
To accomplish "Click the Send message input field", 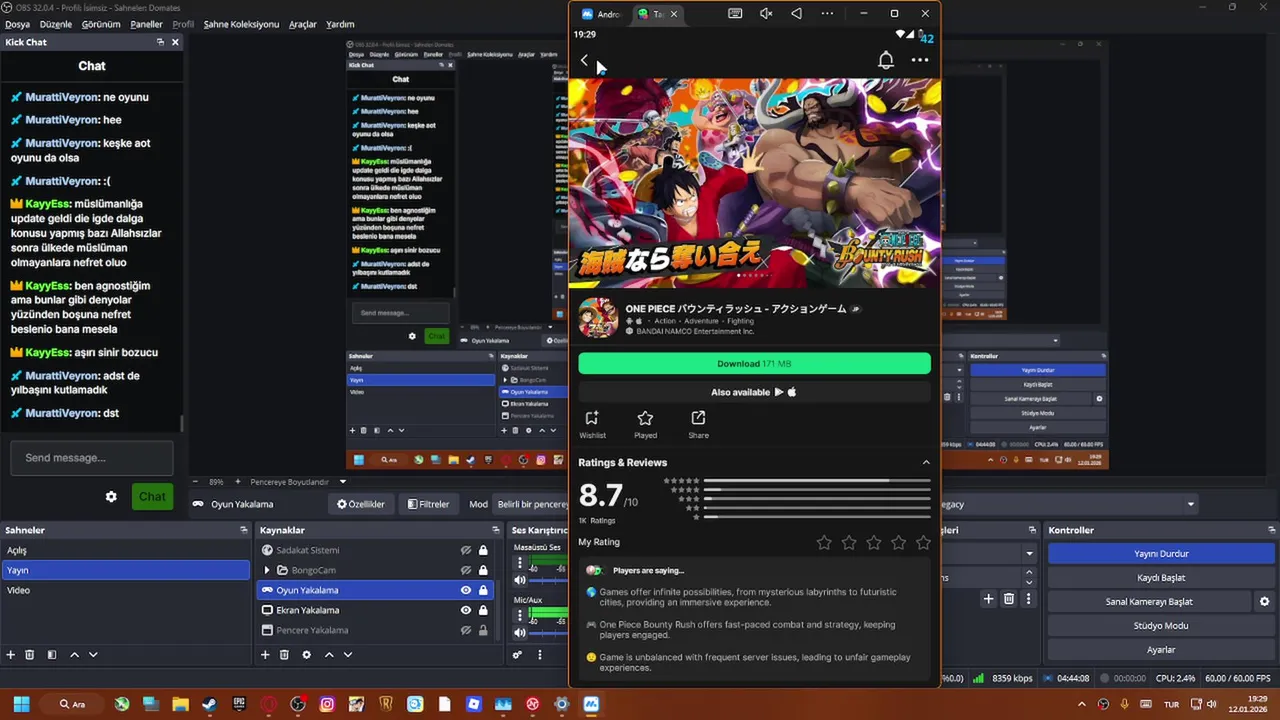I will (x=92, y=458).
